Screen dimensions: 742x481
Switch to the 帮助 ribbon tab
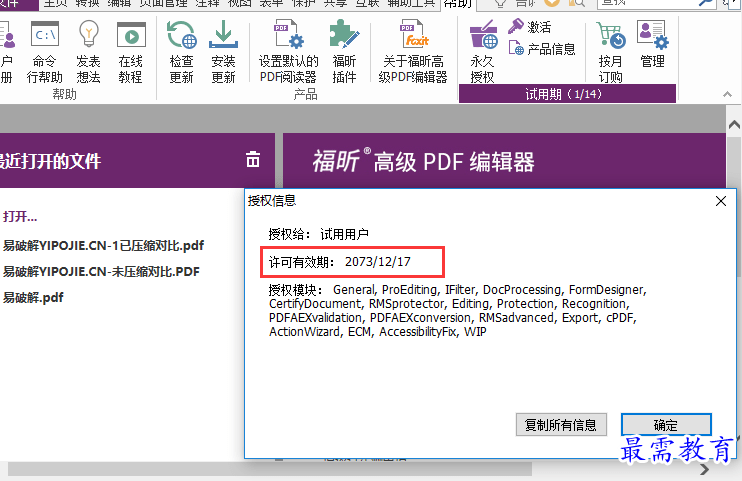[x=458, y=4]
